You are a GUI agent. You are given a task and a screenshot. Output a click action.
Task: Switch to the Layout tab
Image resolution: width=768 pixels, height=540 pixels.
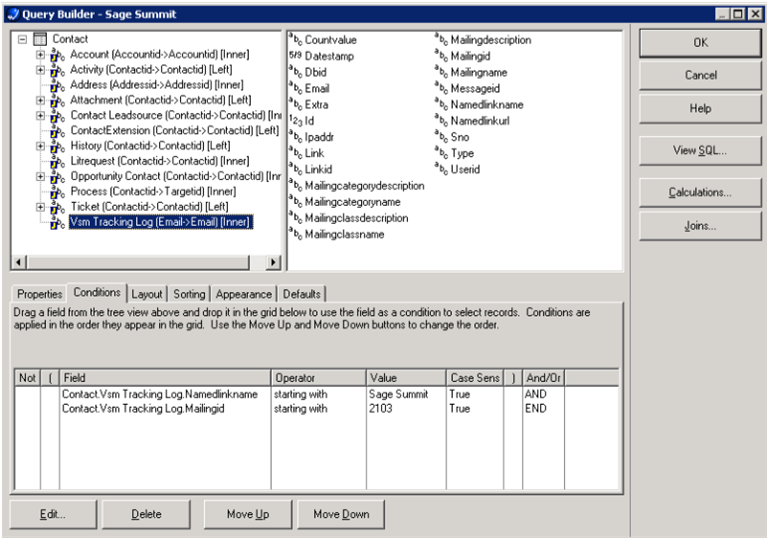[147, 294]
